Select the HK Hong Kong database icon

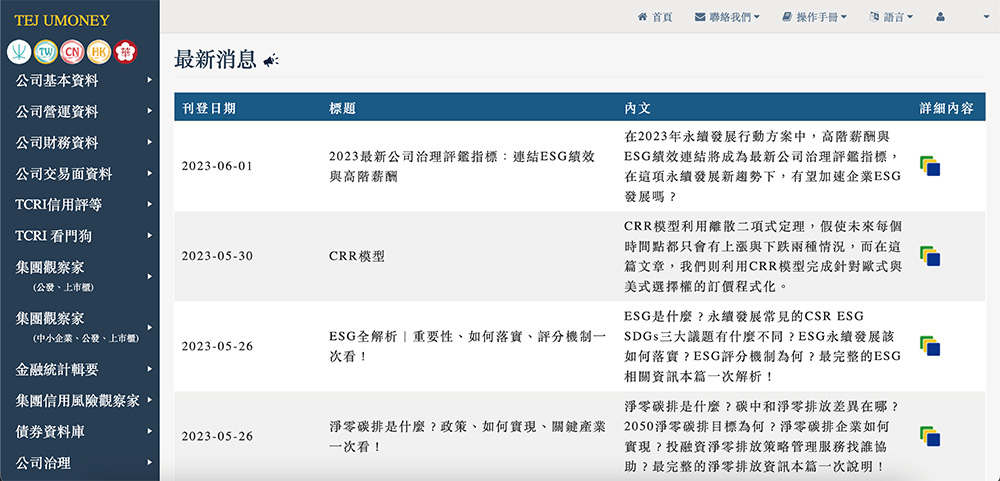(x=99, y=52)
